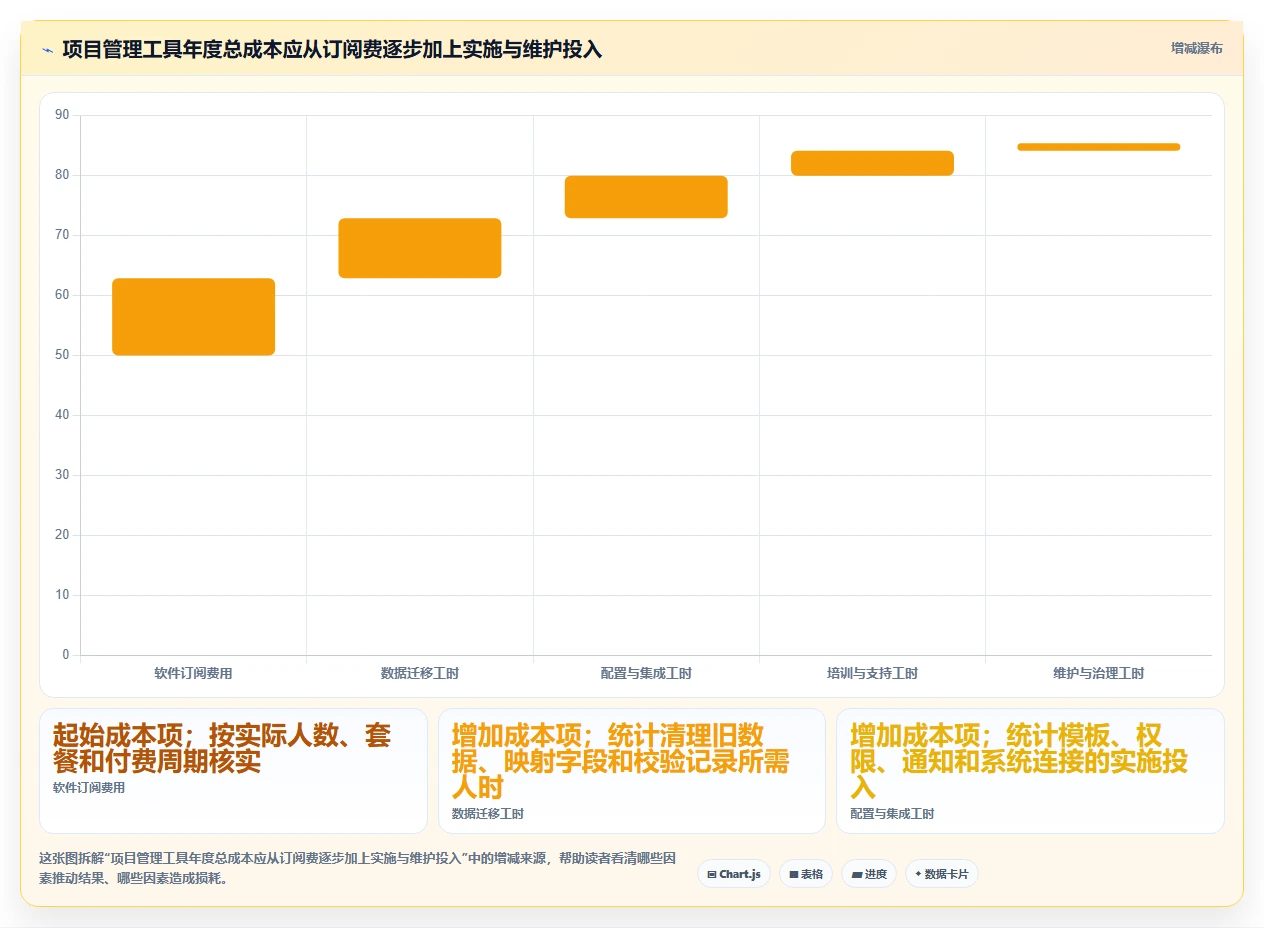This screenshot has height=928, width=1264.
Task: Click the lightning icon beside the title
Action: coord(48,49)
